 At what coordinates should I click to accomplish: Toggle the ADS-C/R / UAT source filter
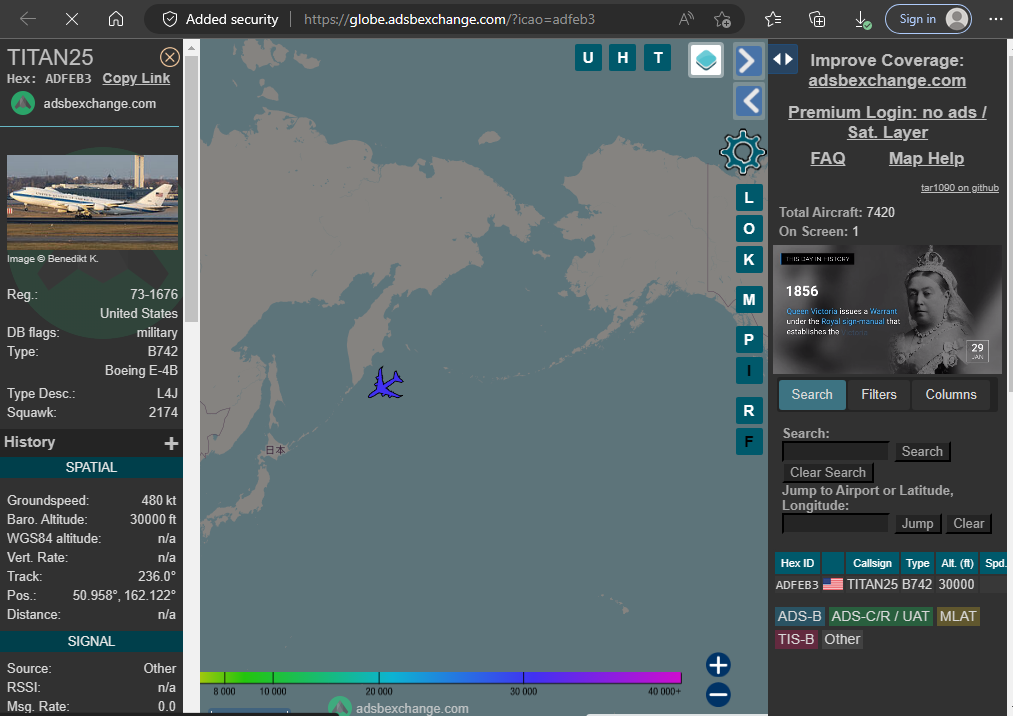[x=880, y=616]
